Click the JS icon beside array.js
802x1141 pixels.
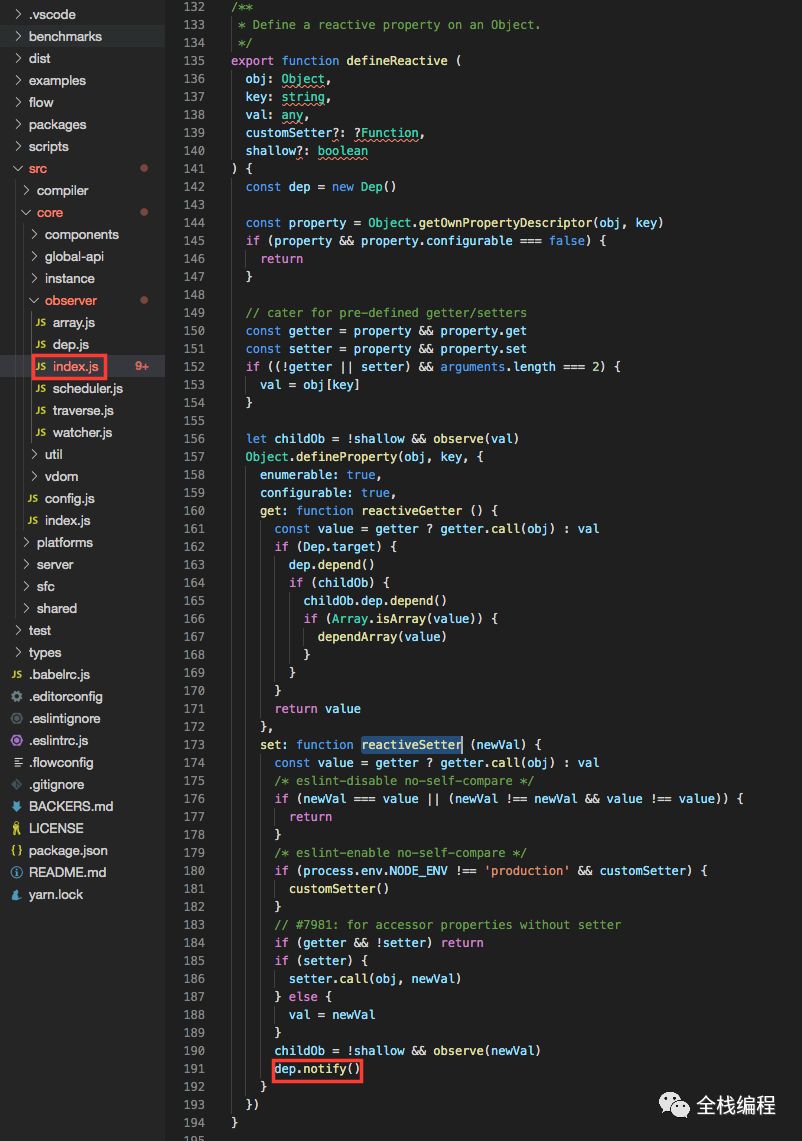pyautogui.click(x=41, y=322)
